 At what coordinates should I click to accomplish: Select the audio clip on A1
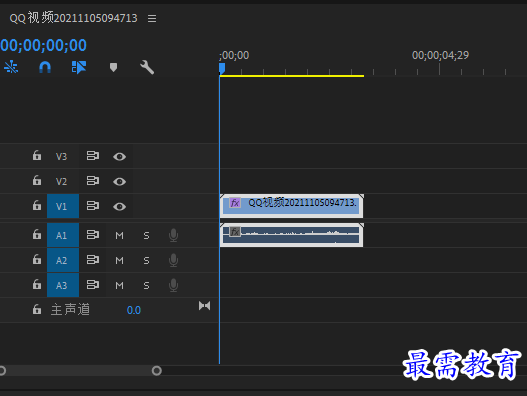291,235
